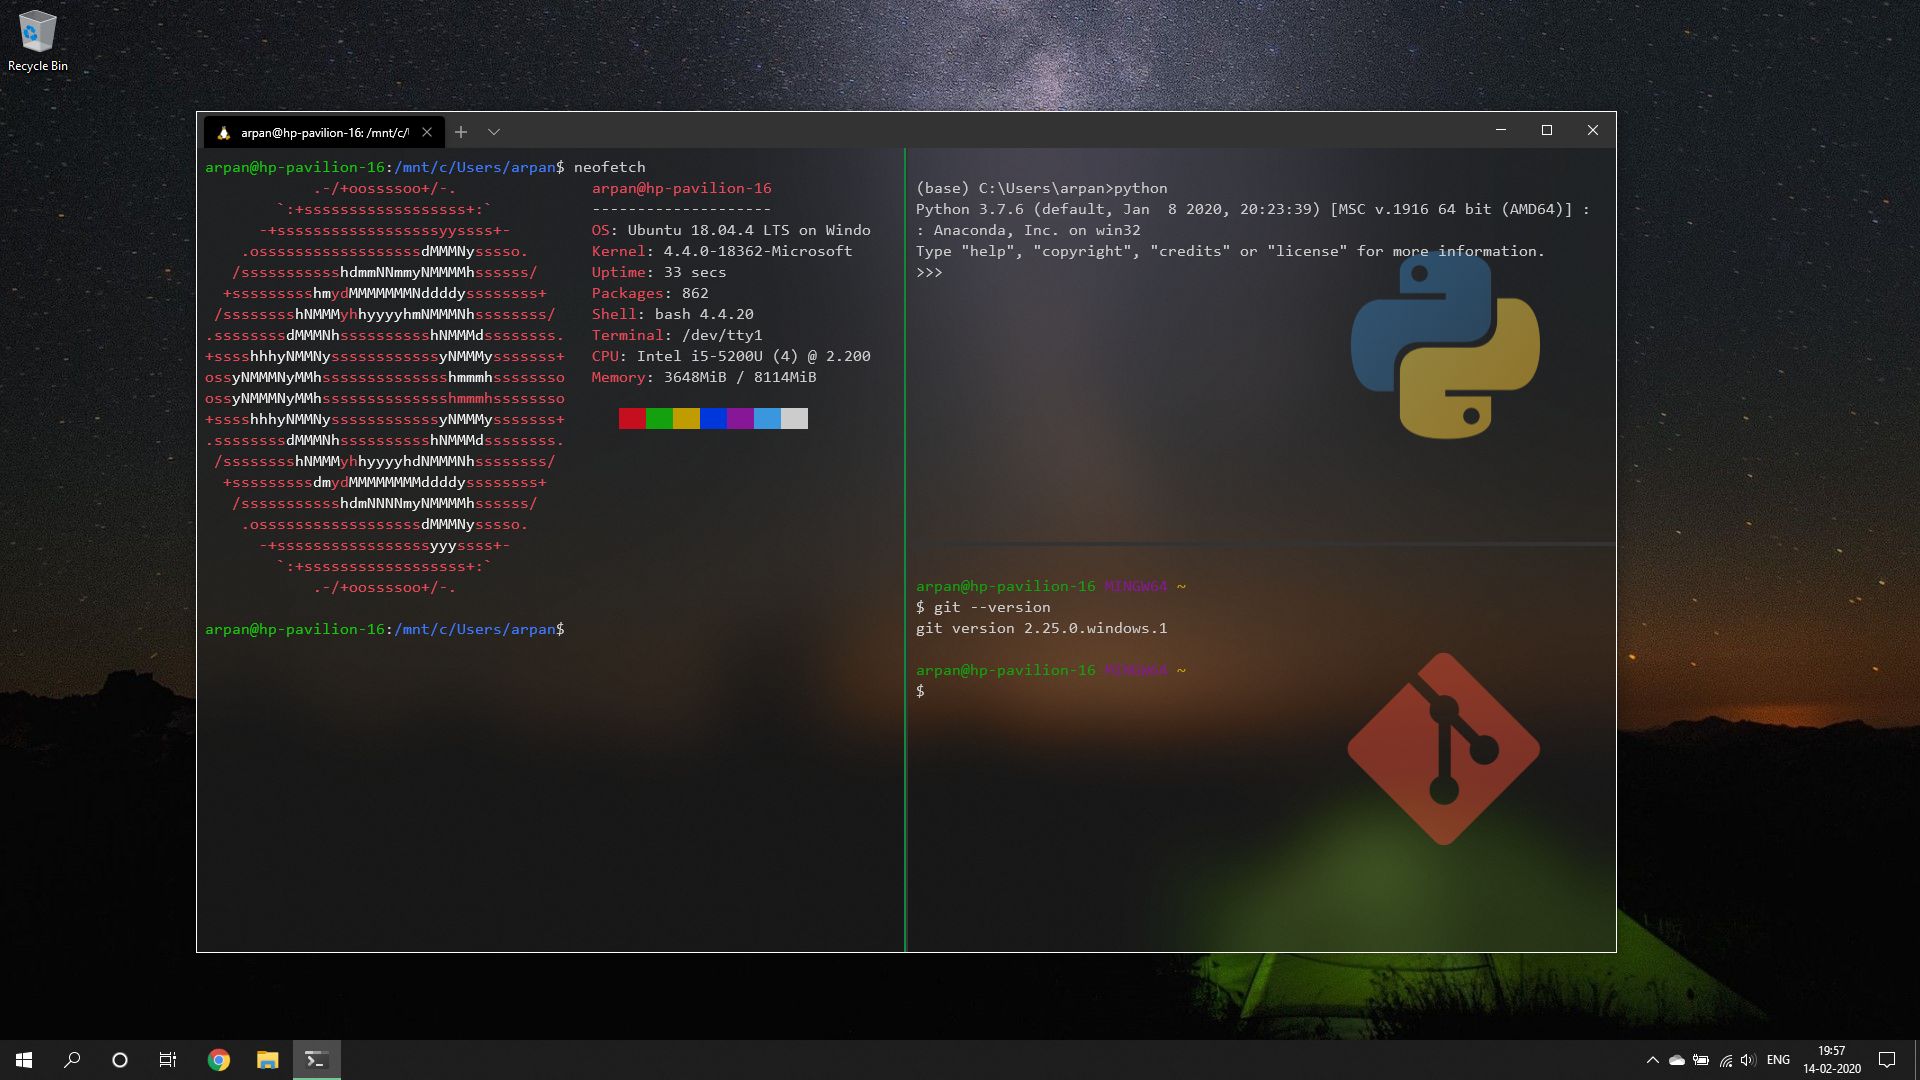Screen dimensions: 1920x1080
Task: Select the Windows Terminal icon in the taskbar
Action: (x=316, y=1060)
